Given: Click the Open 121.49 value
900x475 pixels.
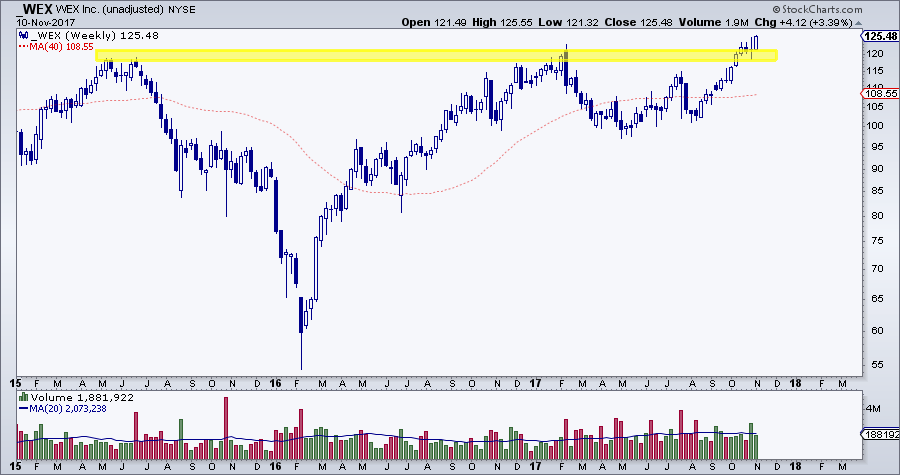Looking at the screenshot, I should [x=434, y=22].
